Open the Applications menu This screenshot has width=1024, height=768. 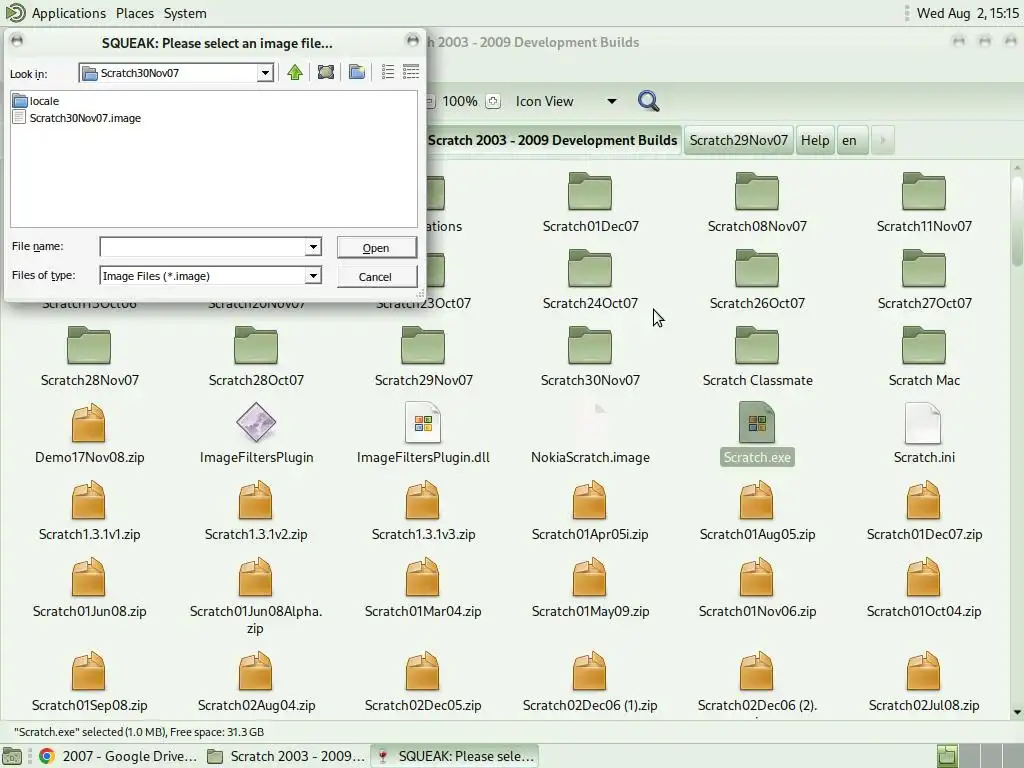coord(69,13)
